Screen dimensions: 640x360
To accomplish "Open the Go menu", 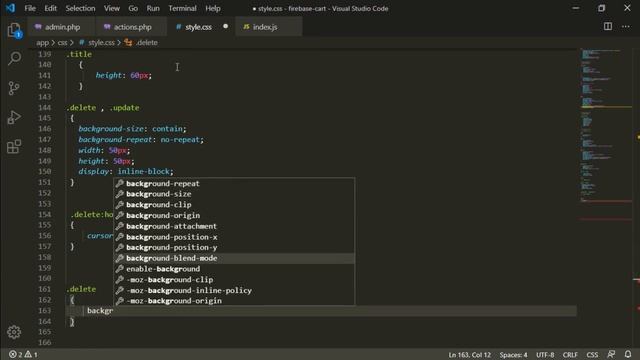I will coord(133,8).
